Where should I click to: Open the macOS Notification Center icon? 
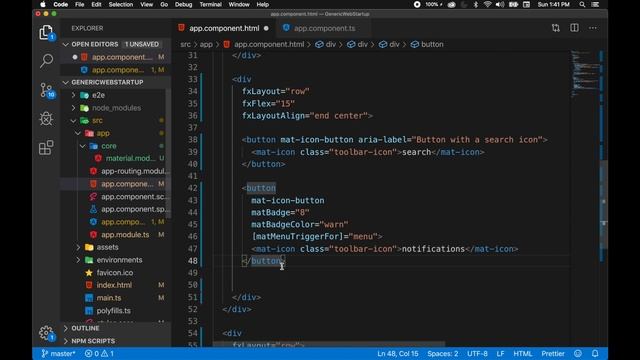[x=595, y=4]
